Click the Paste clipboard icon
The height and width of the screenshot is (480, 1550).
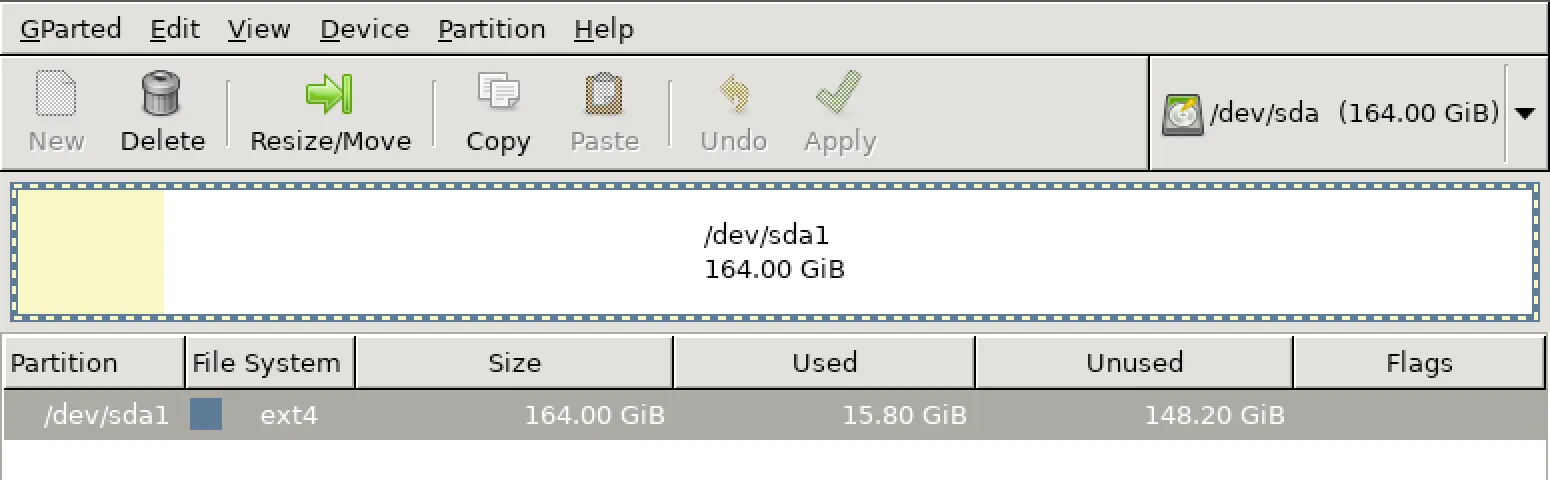tap(604, 95)
